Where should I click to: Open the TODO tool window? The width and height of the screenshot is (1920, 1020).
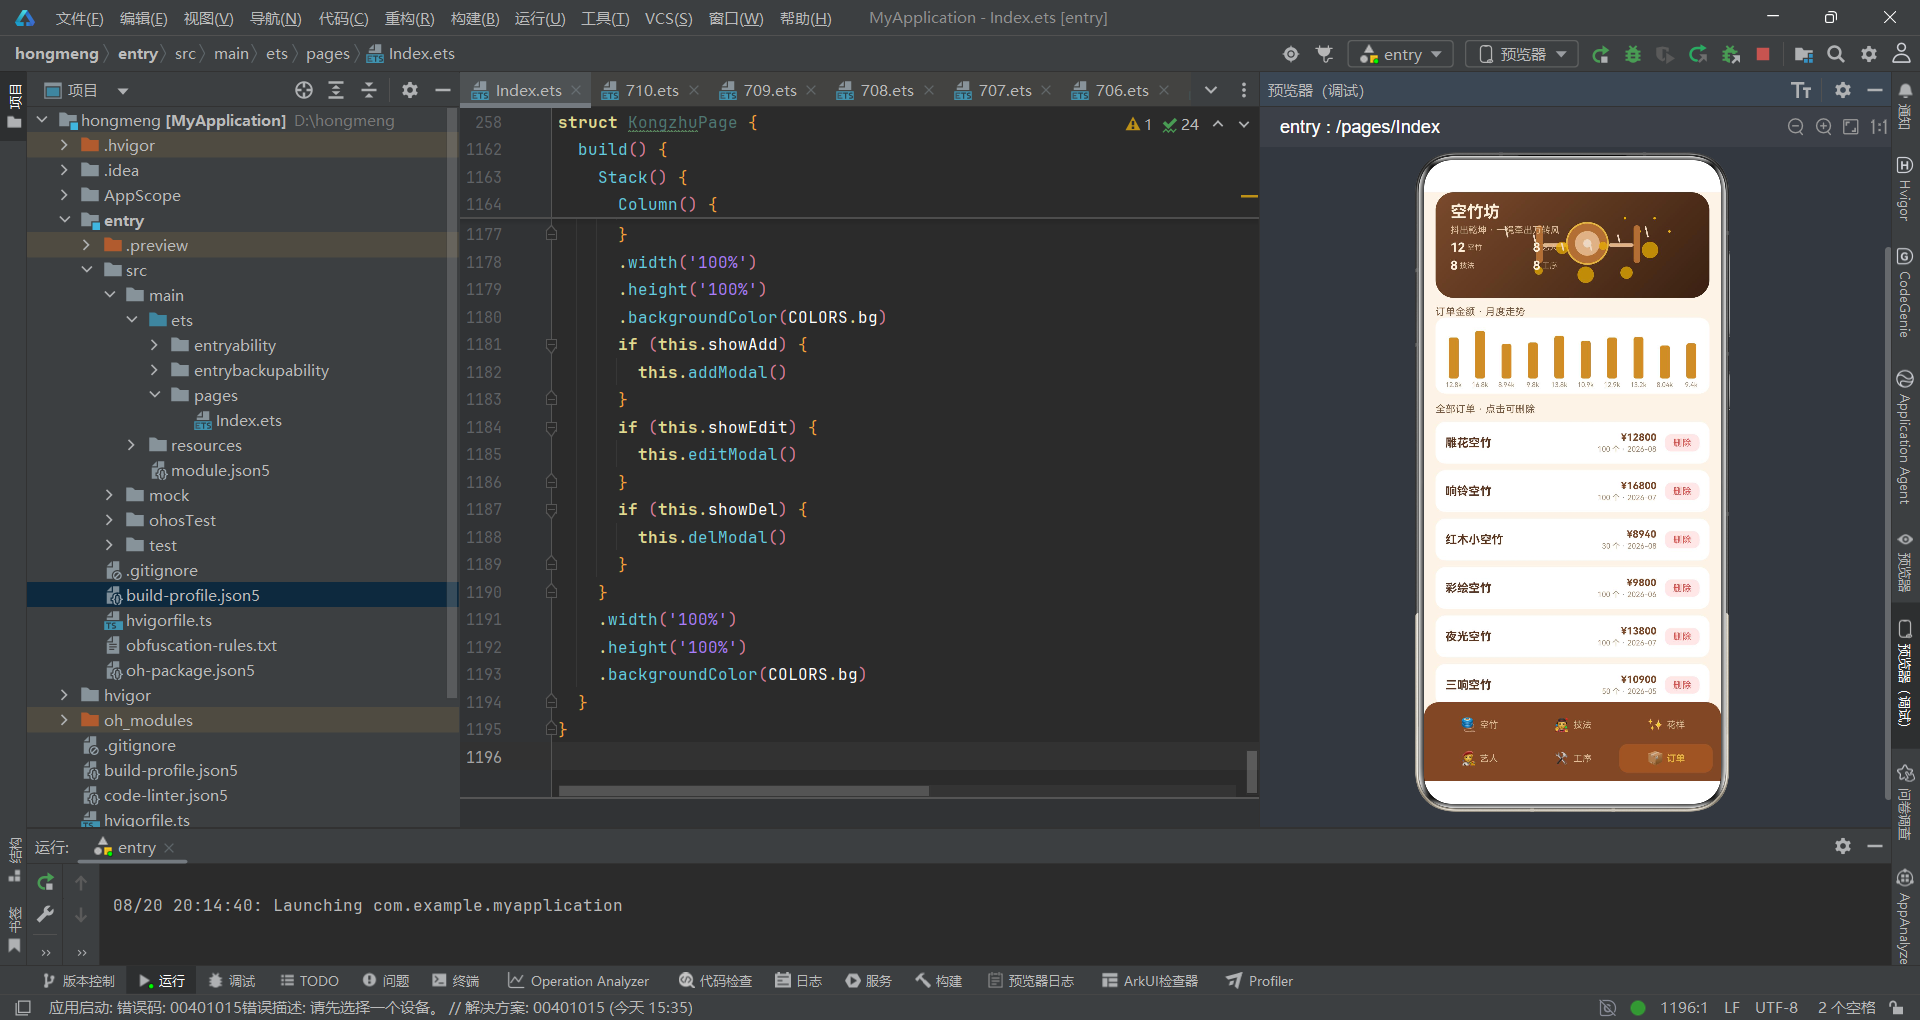pyautogui.click(x=310, y=981)
